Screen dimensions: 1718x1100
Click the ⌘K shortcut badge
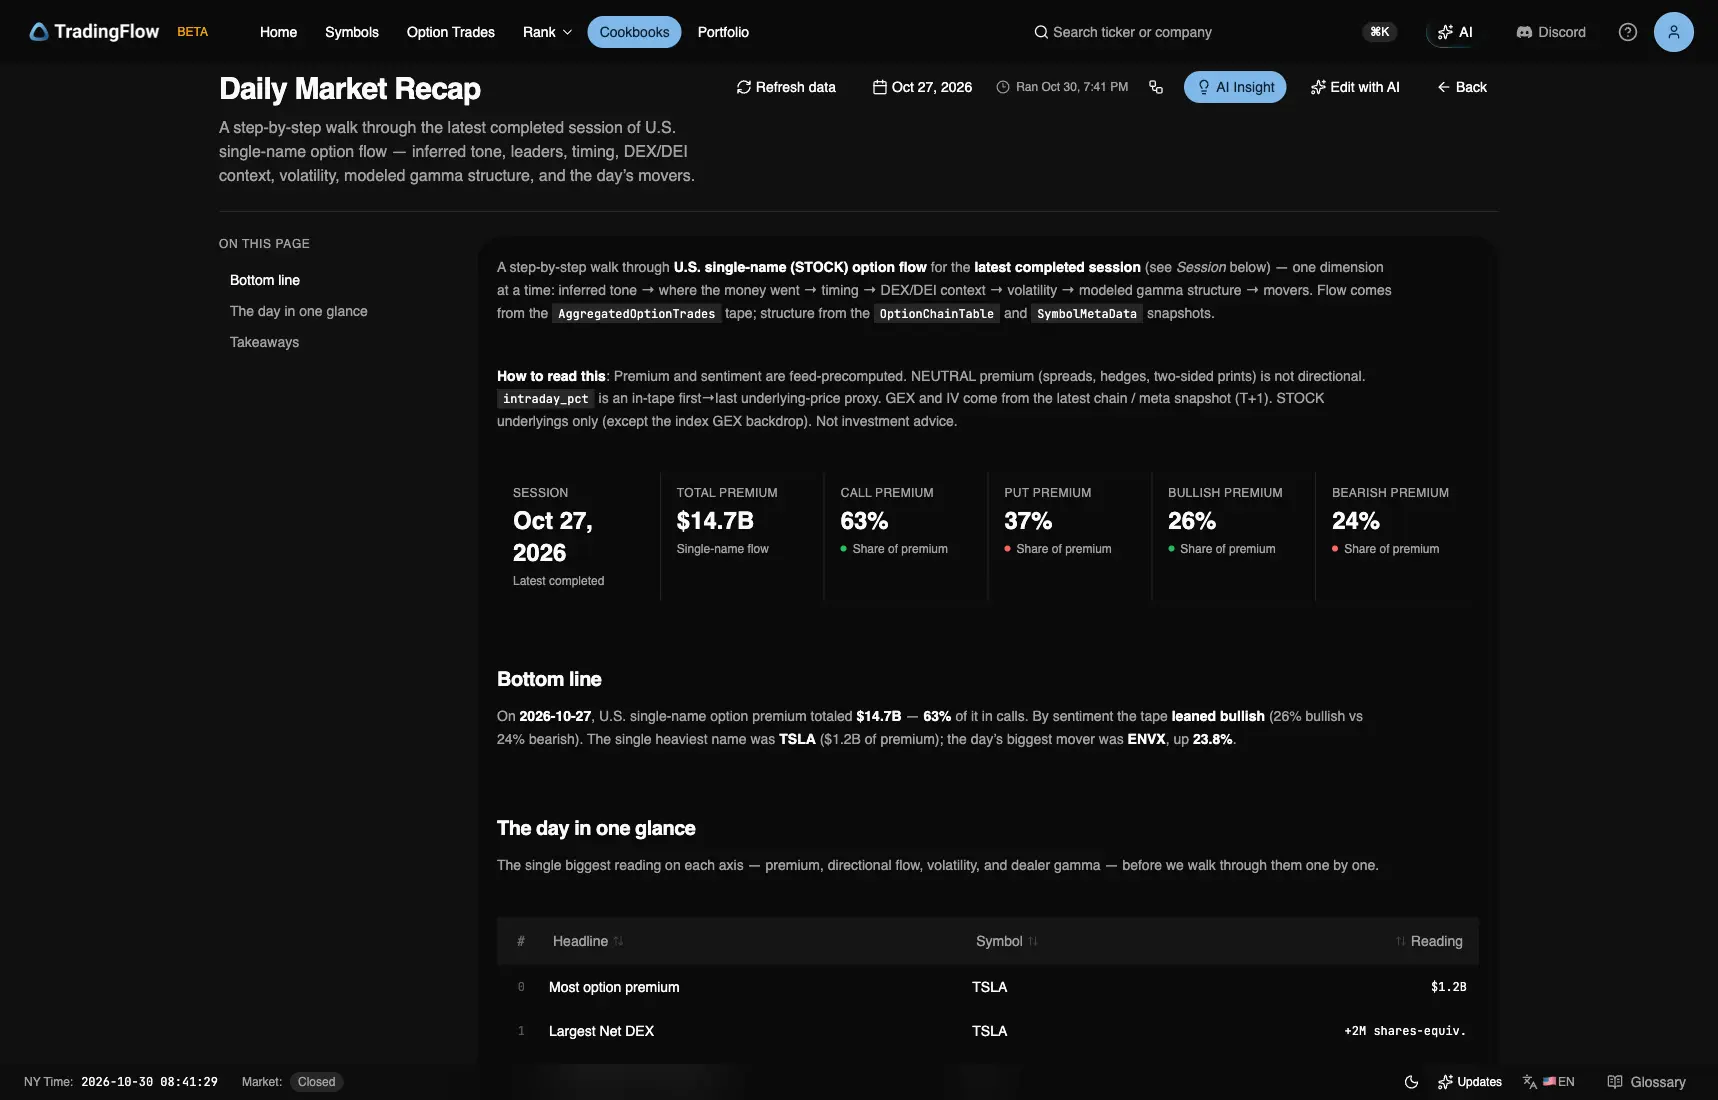pos(1379,32)
